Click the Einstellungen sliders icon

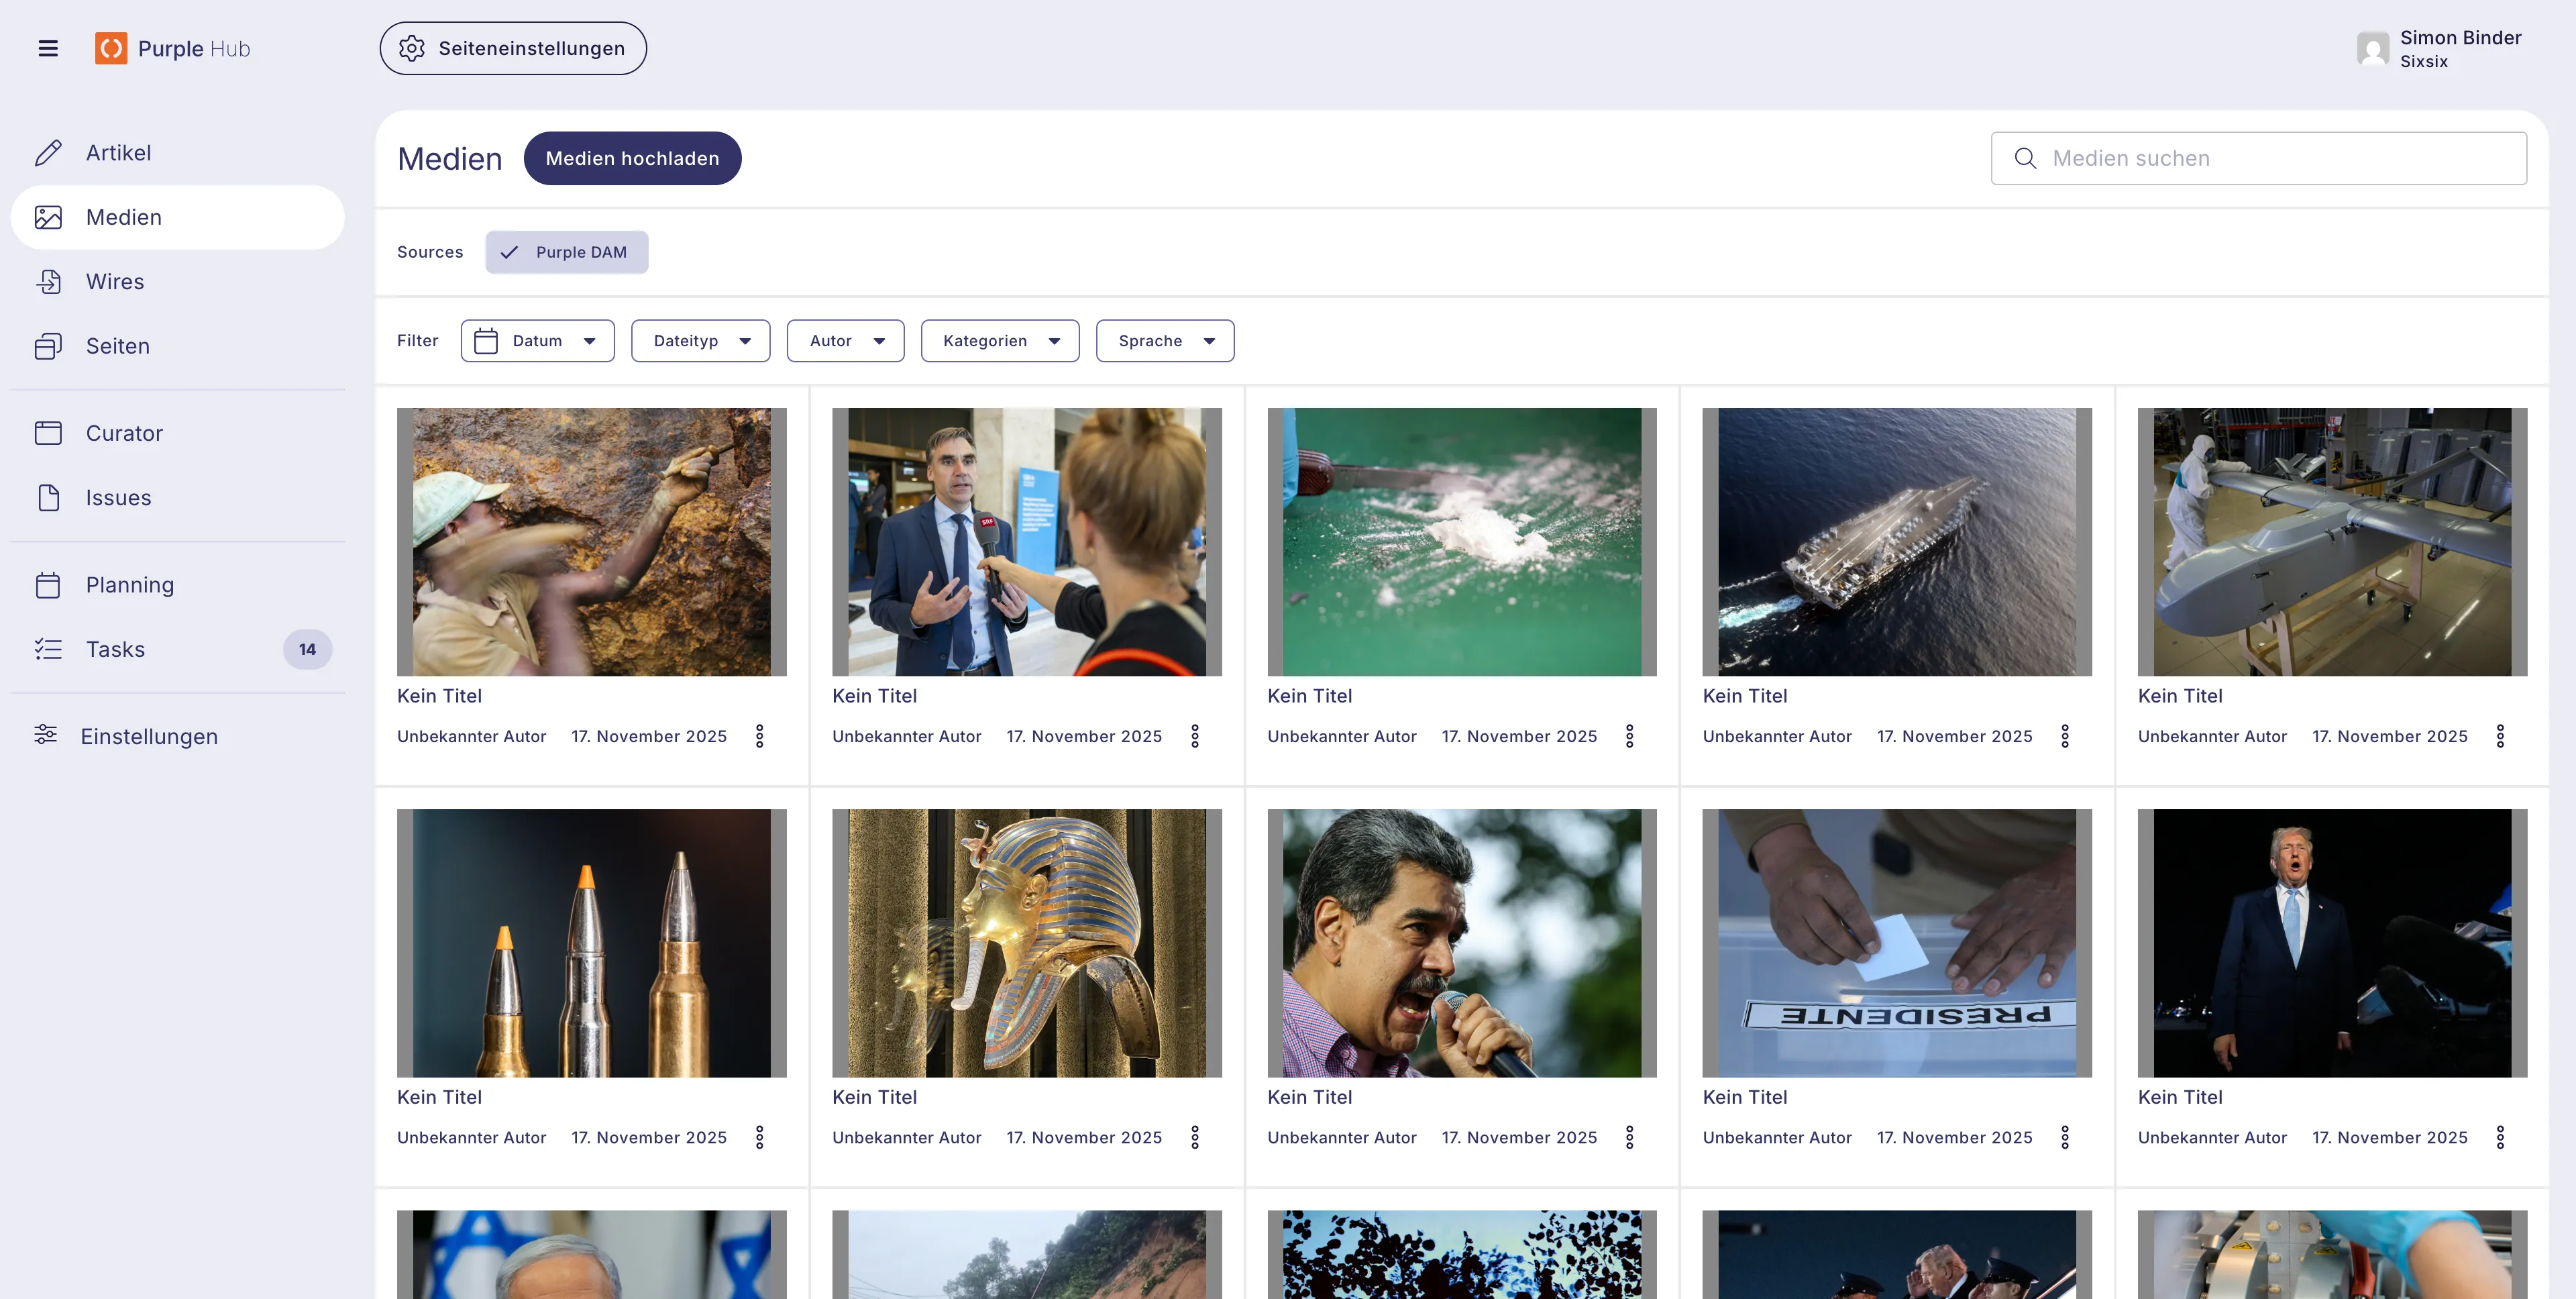(x=46, y=734)
